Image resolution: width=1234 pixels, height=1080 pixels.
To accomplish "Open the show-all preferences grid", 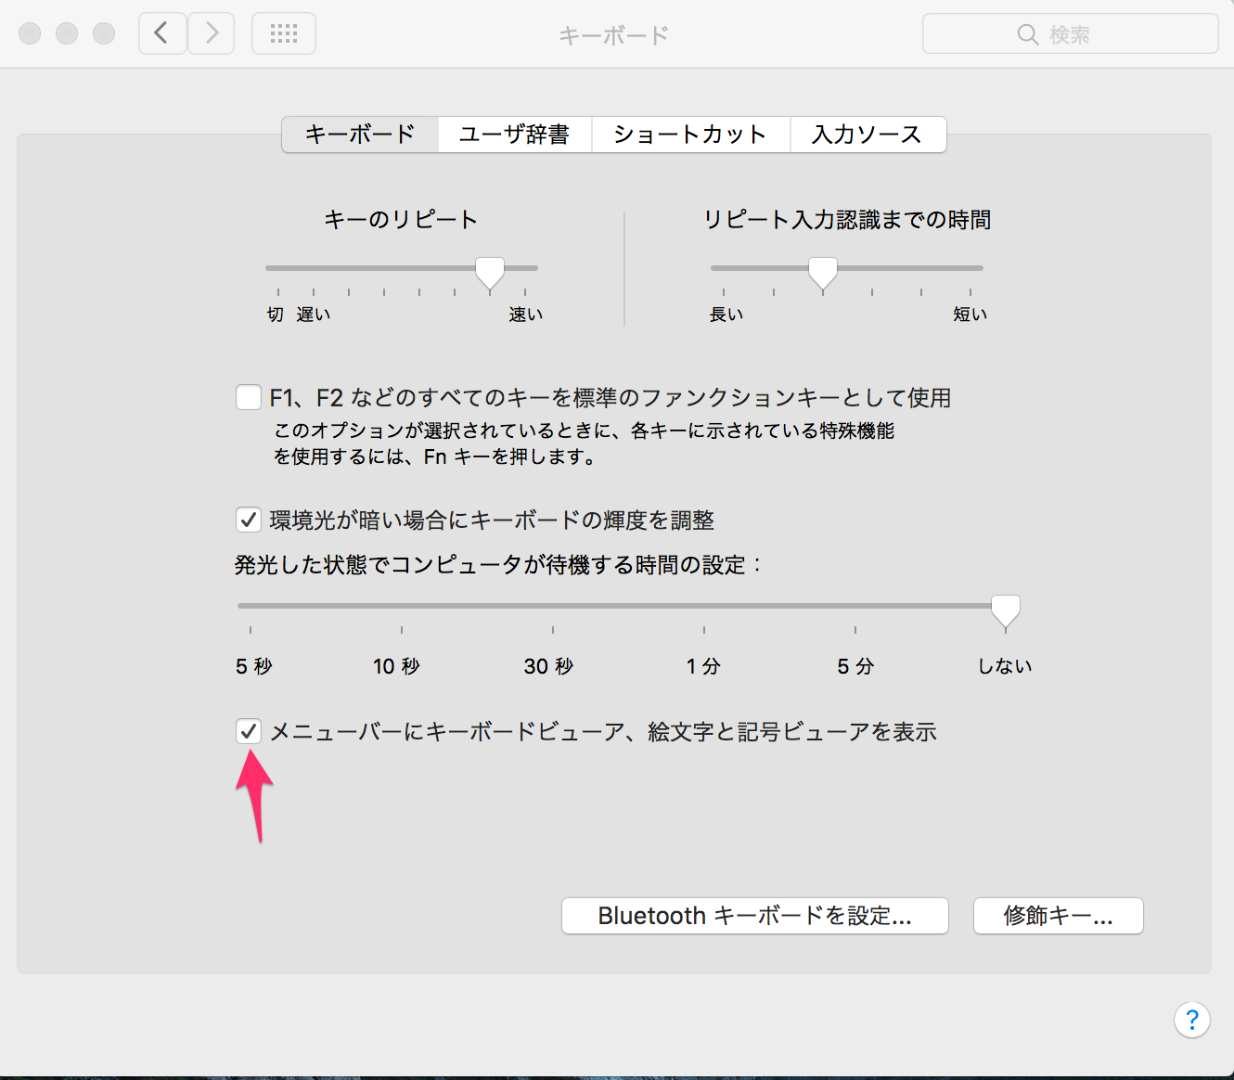I will click(284, 34).
